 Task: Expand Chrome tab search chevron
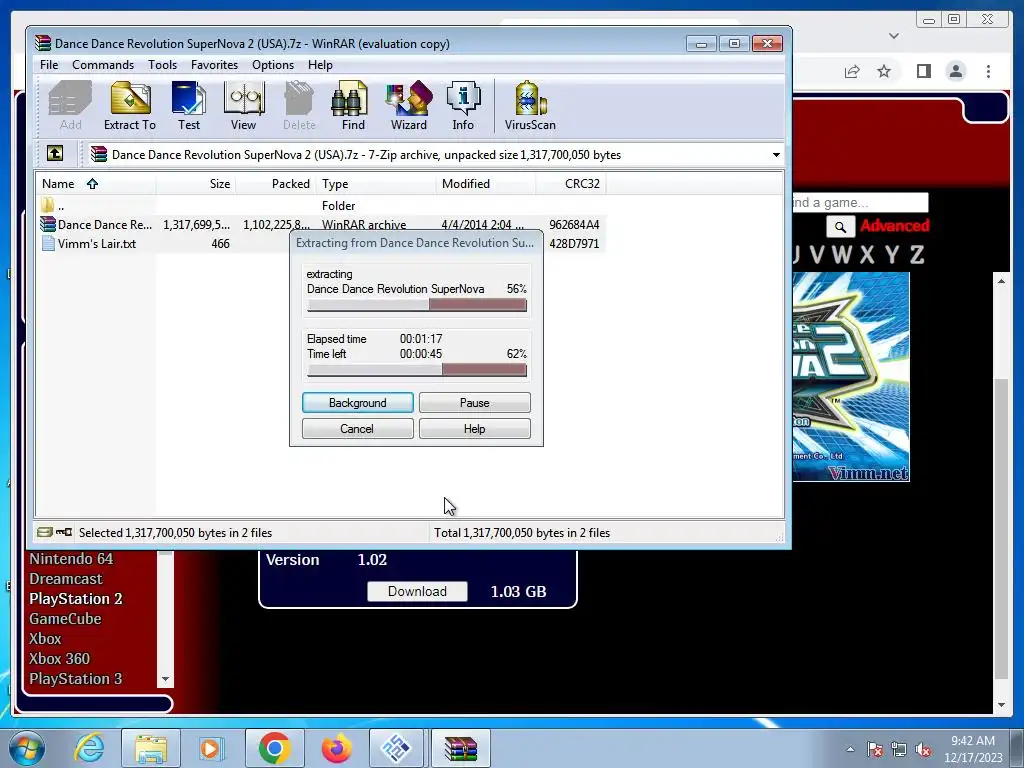[894, 35]
